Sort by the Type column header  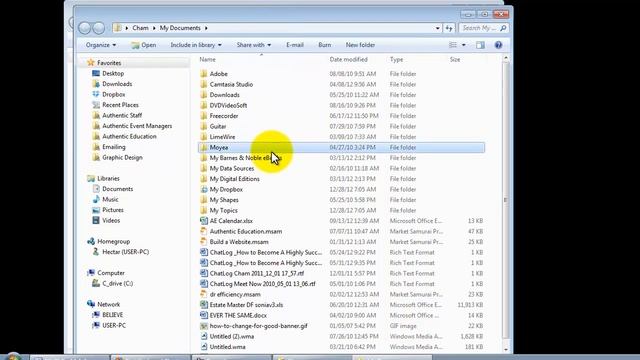coord(396,60)
